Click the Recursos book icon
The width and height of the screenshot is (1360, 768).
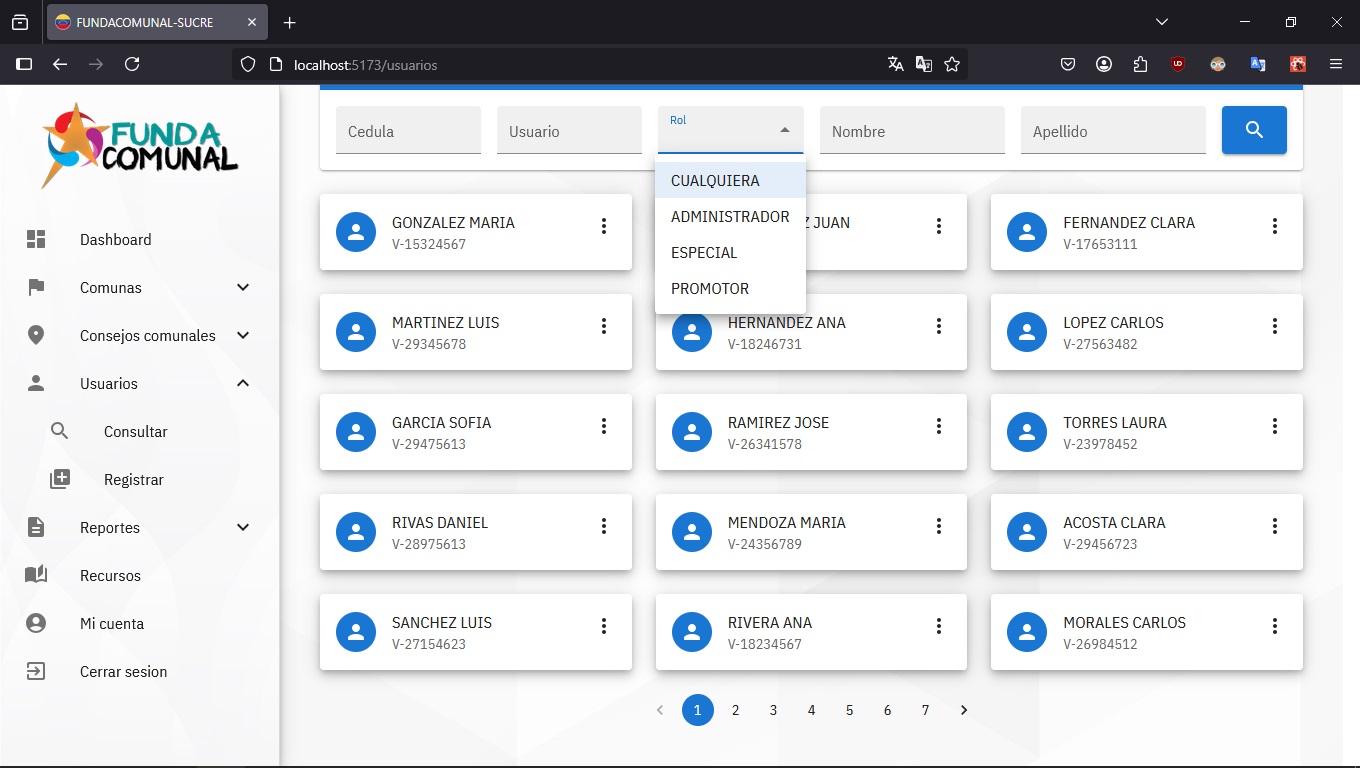36,575
